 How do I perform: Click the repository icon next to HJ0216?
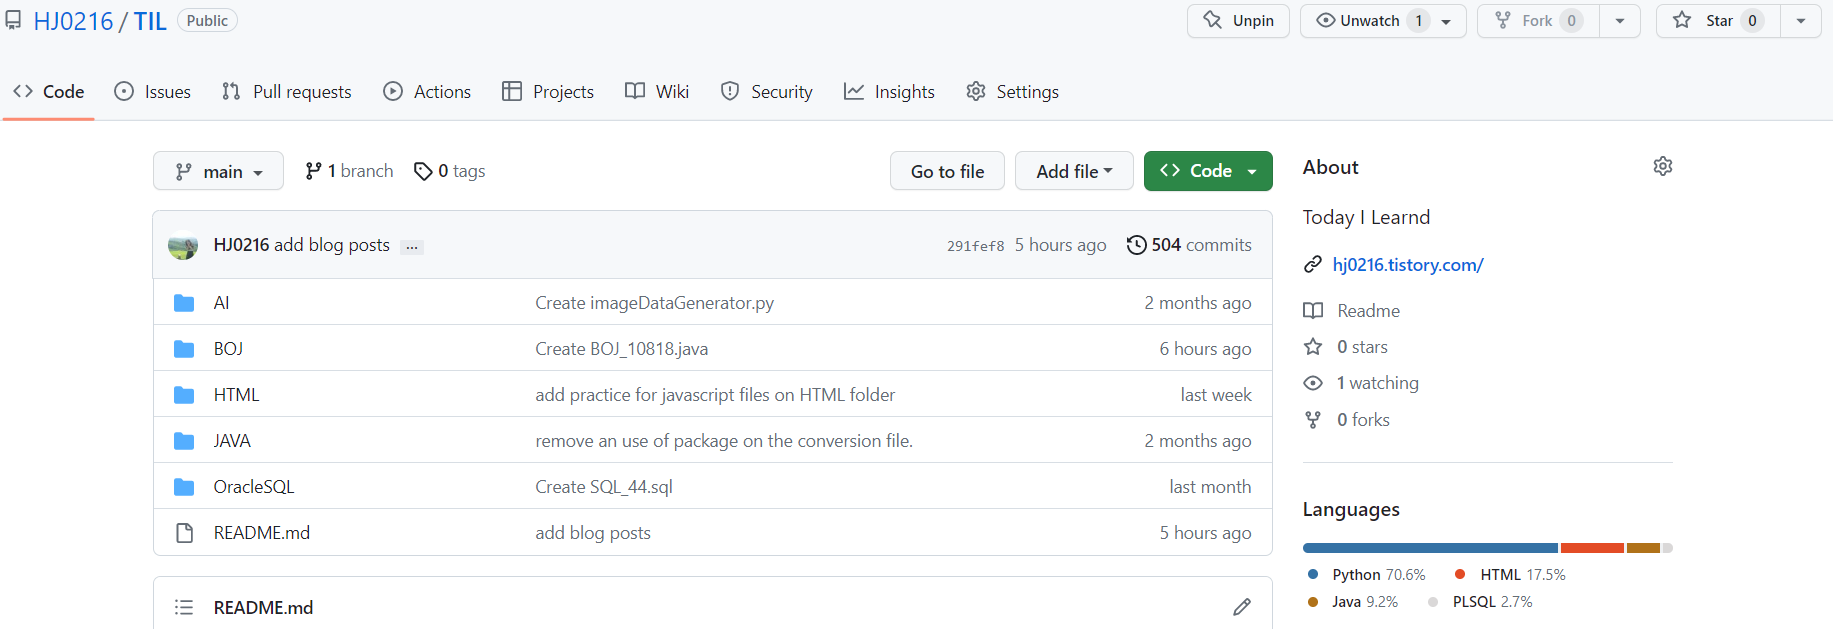[x=13, y=20]
